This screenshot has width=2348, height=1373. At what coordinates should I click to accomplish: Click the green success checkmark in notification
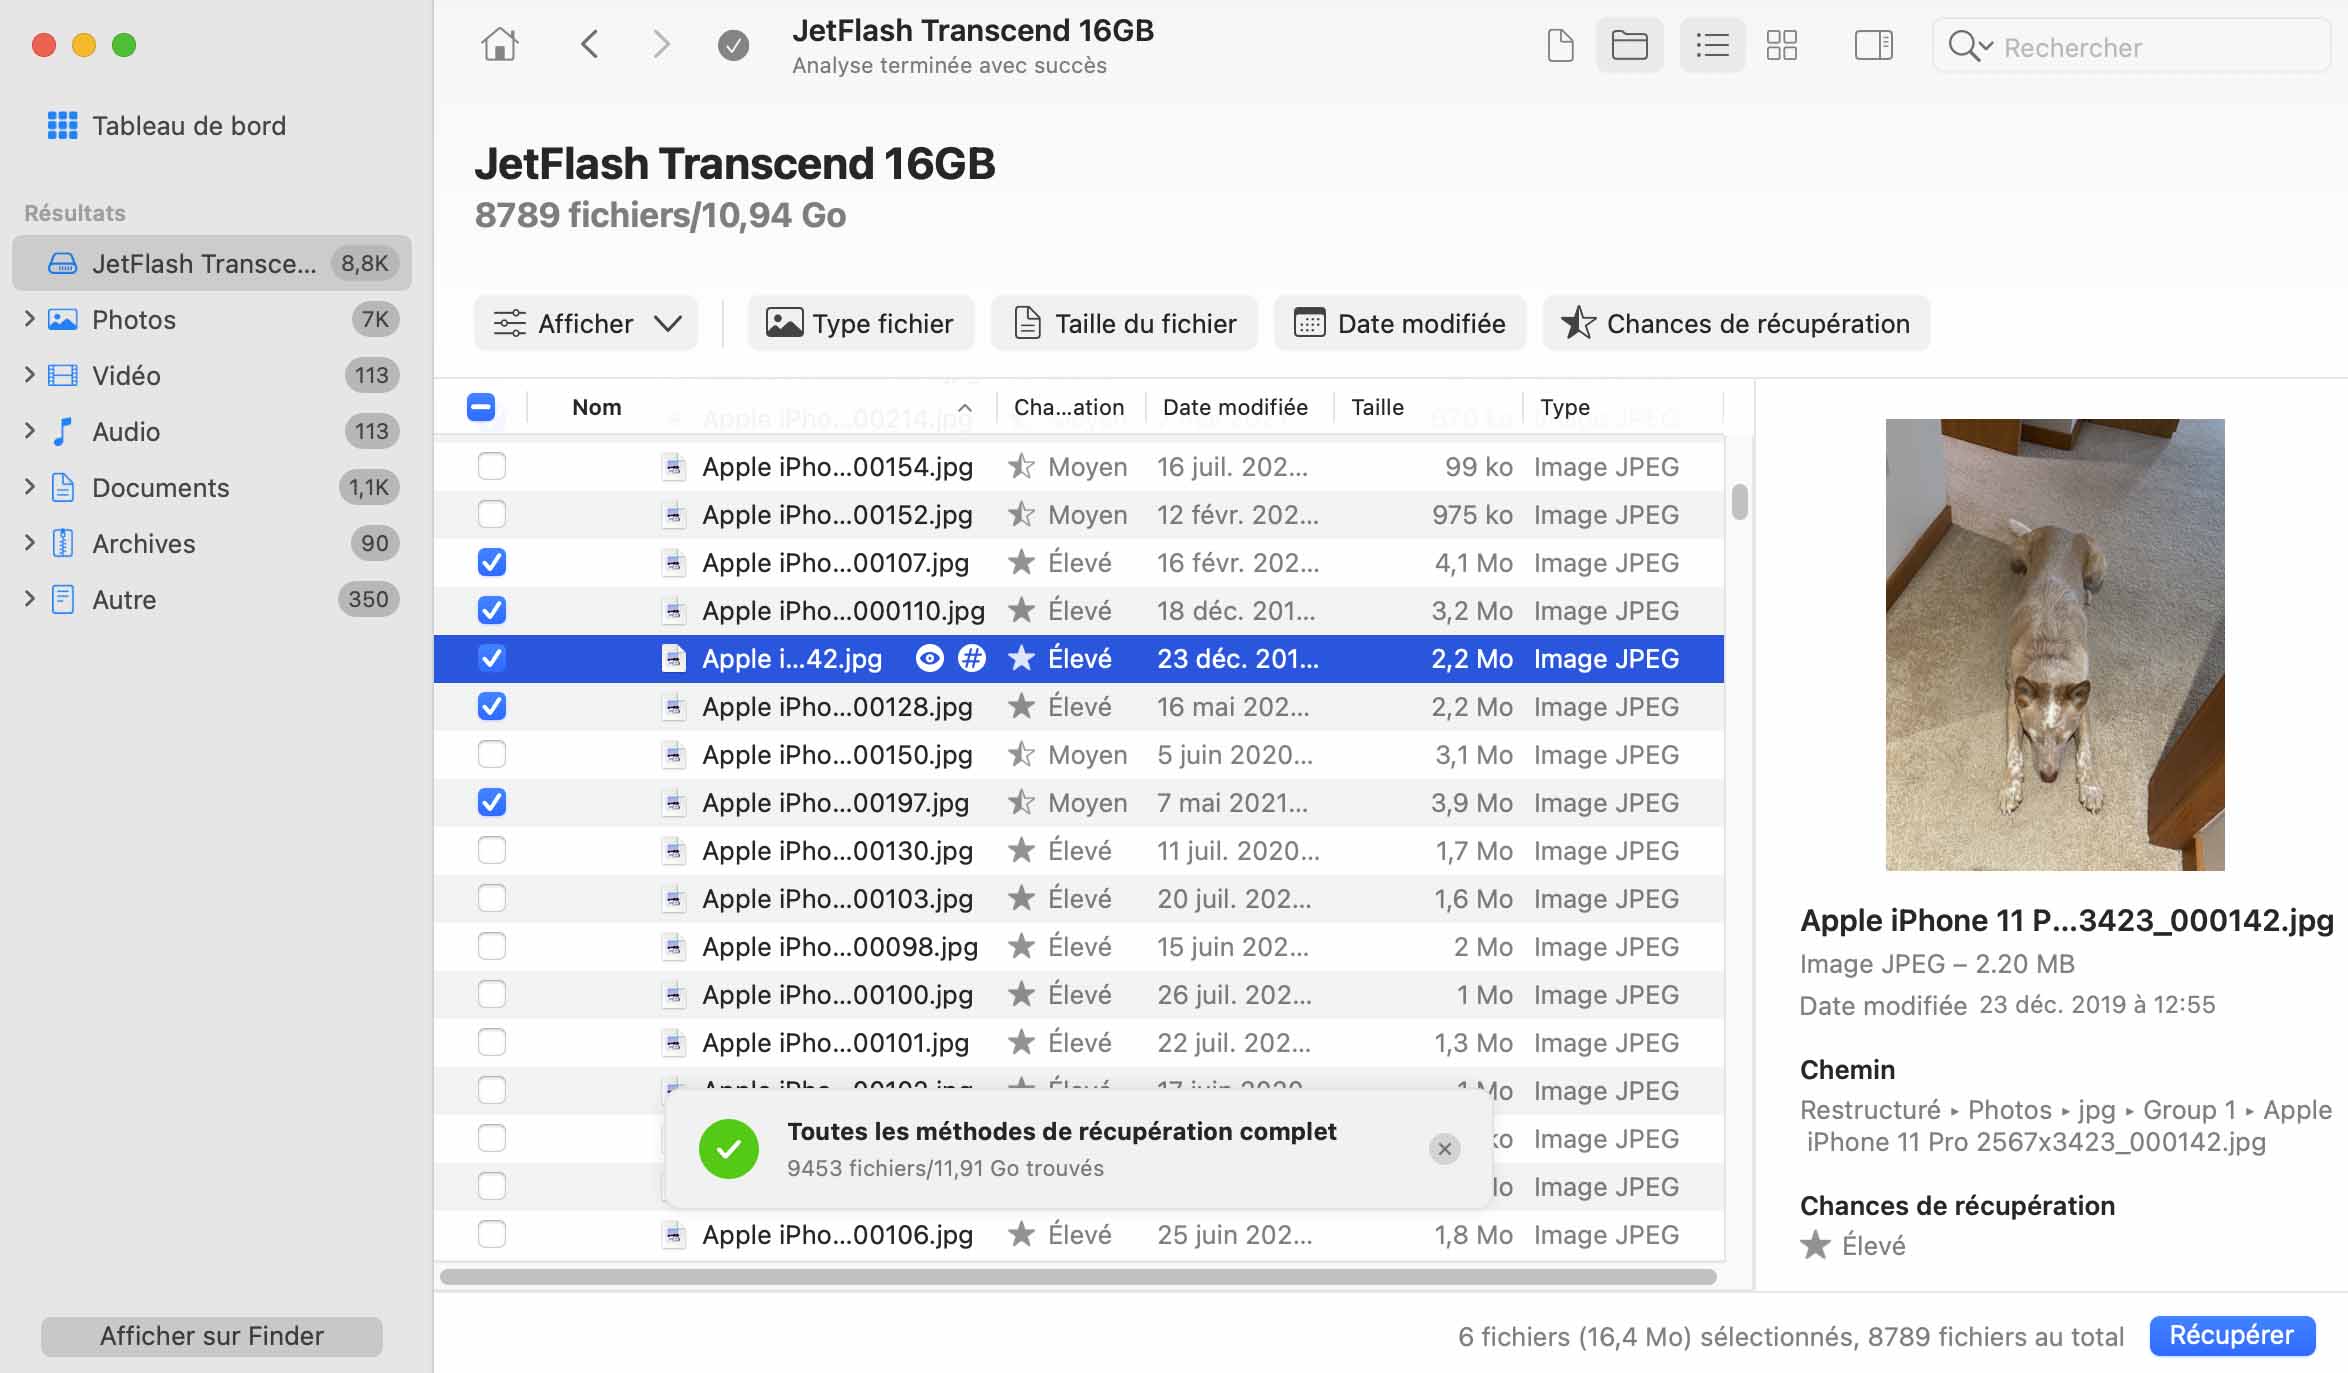tap(729, 1149)
